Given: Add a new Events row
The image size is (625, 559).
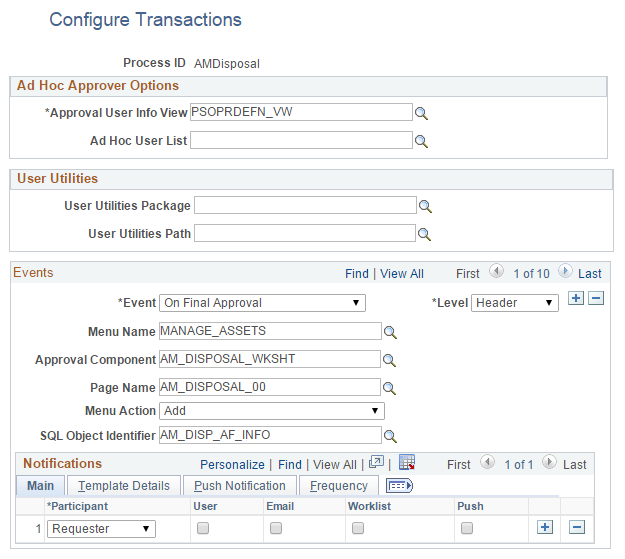Looking at the screenshot, I should (x=576, y=298).
